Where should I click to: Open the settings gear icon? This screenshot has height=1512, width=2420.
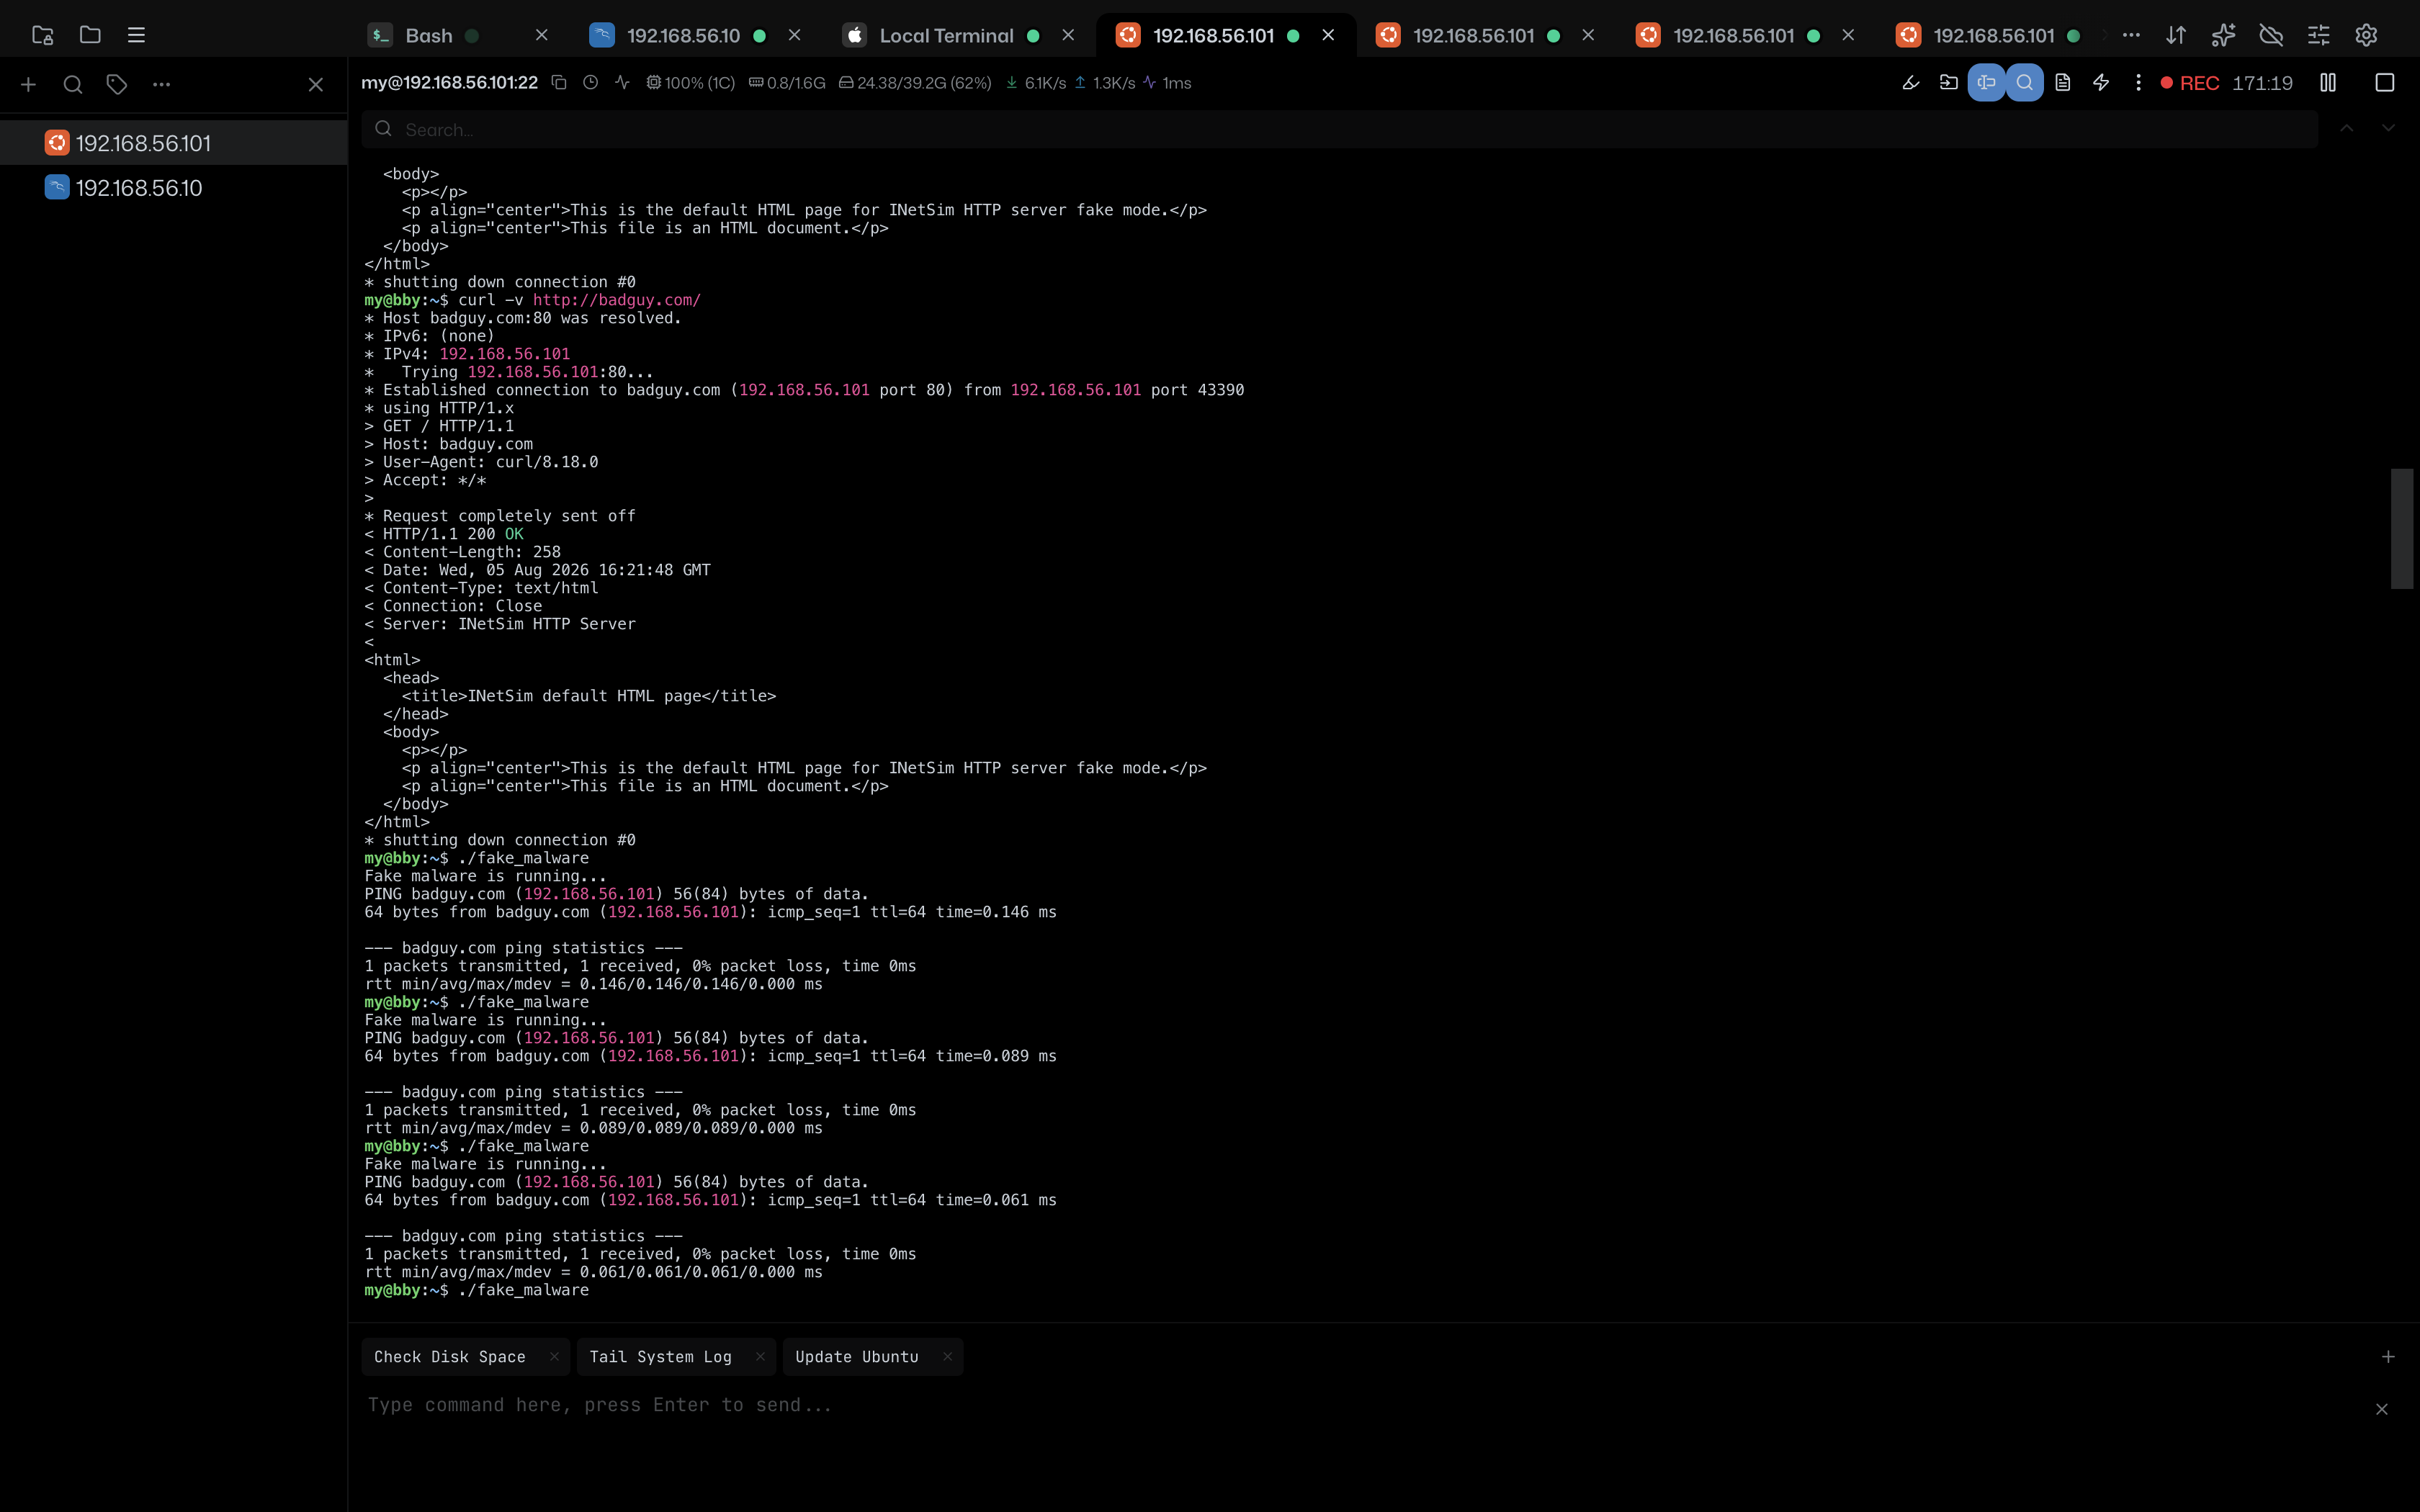point(2366,35)
